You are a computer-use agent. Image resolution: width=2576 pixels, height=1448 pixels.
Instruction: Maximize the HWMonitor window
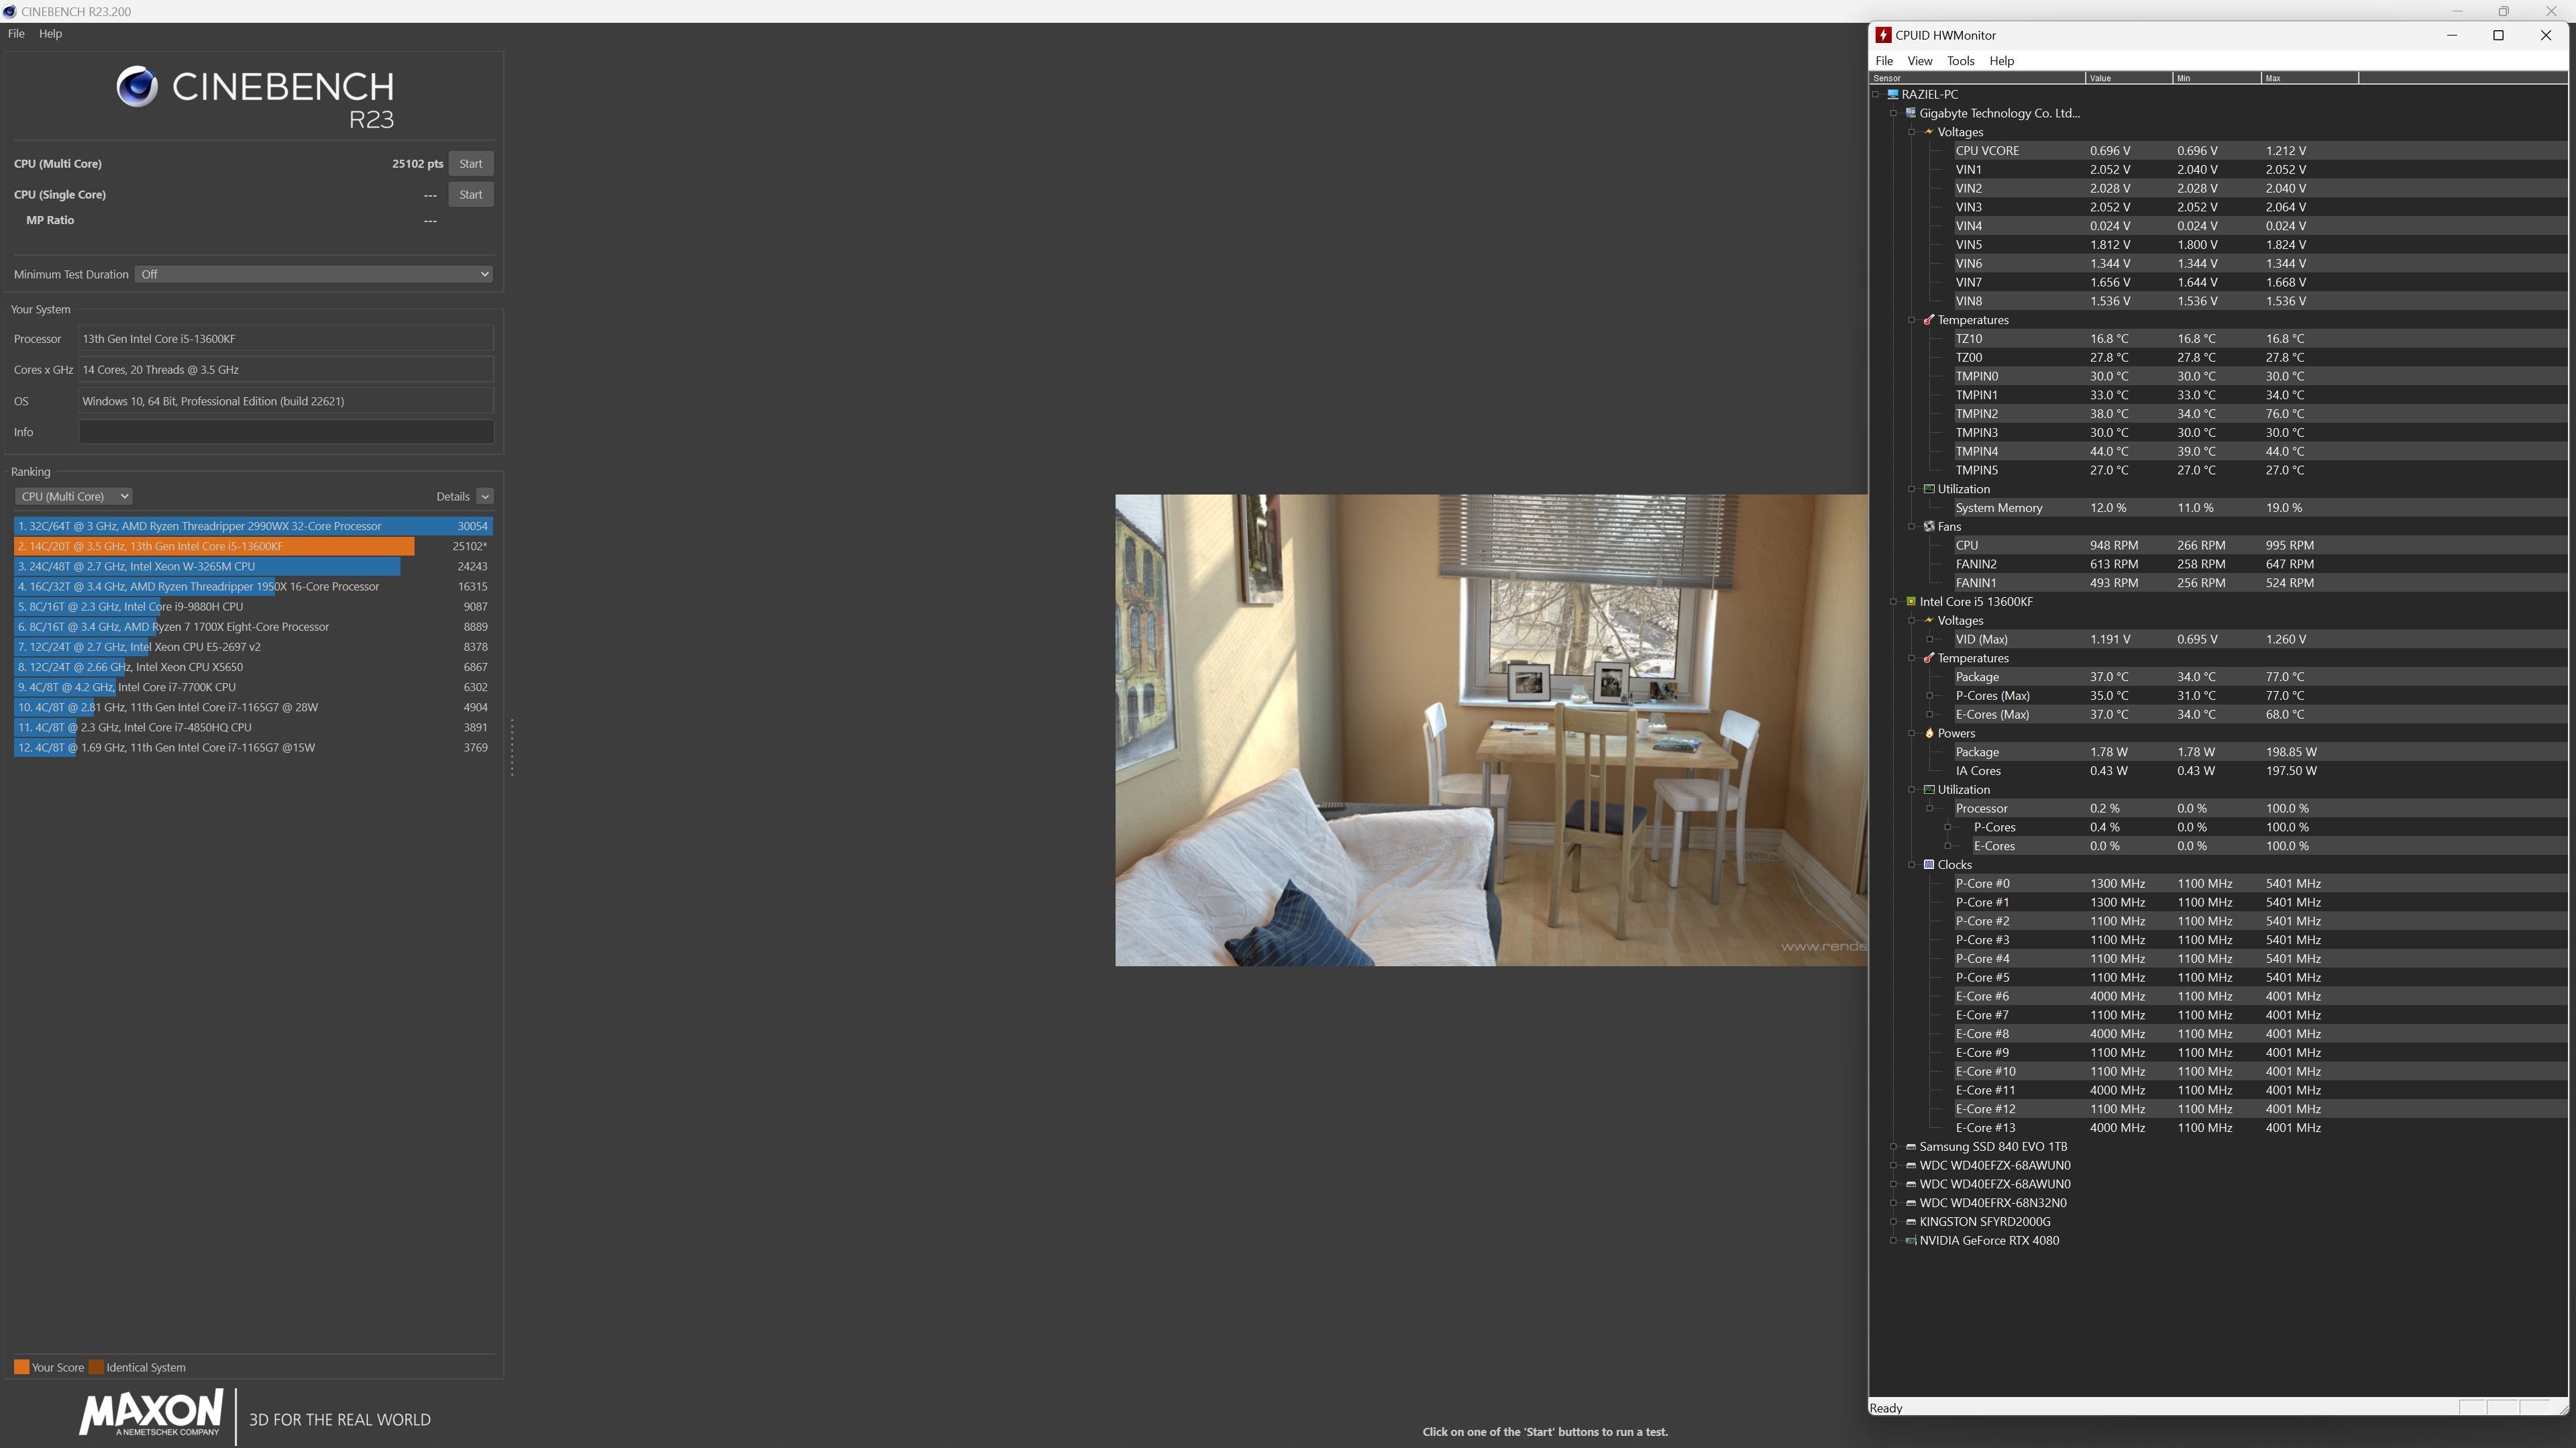pyautogui.click(x=2498, y=35)
